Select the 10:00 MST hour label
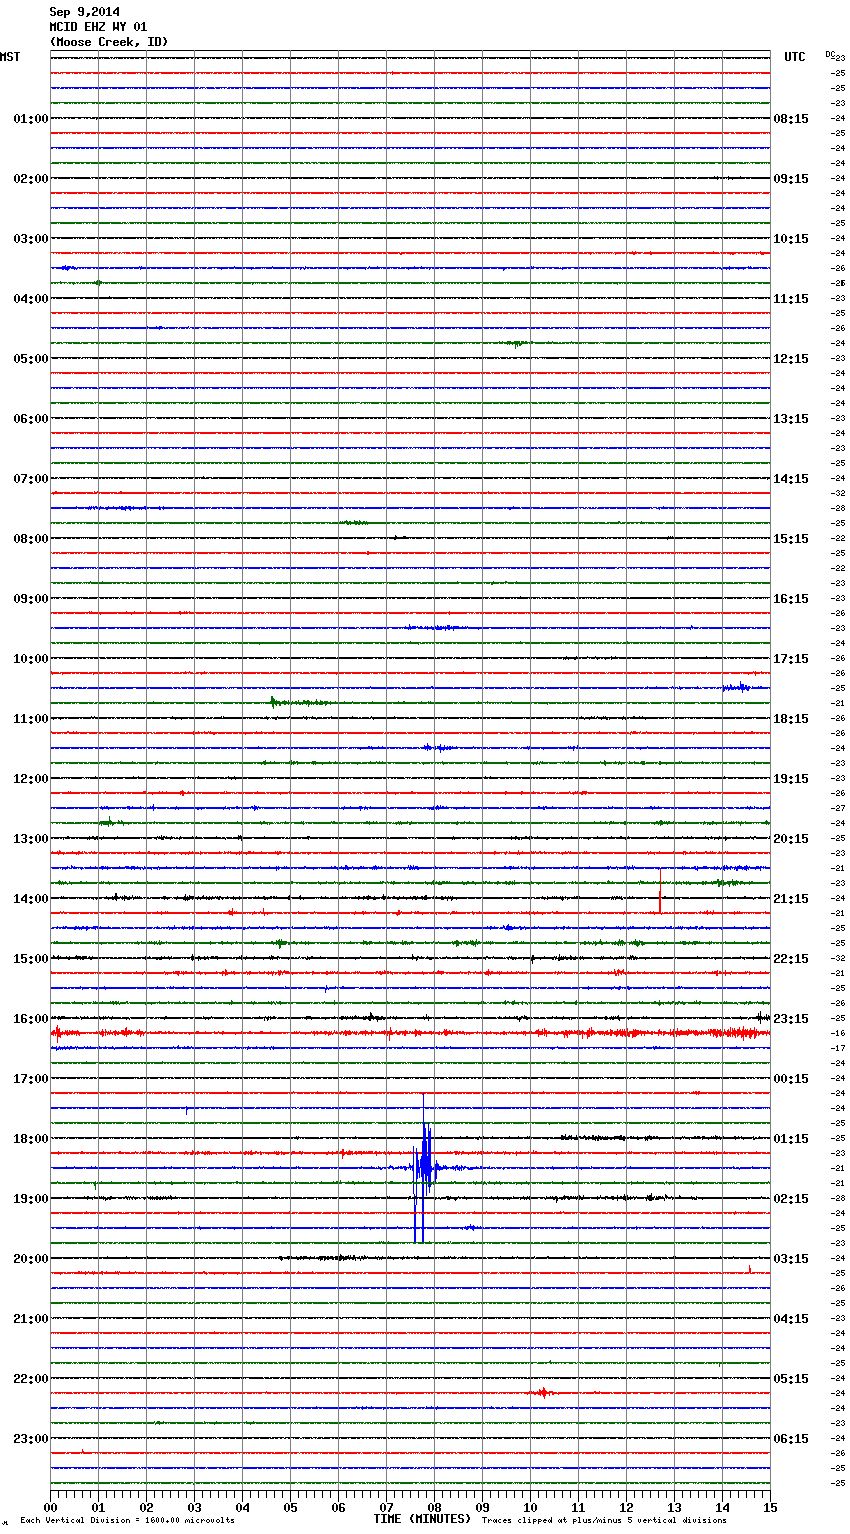 pyautogui.click(x=31, y=659)
